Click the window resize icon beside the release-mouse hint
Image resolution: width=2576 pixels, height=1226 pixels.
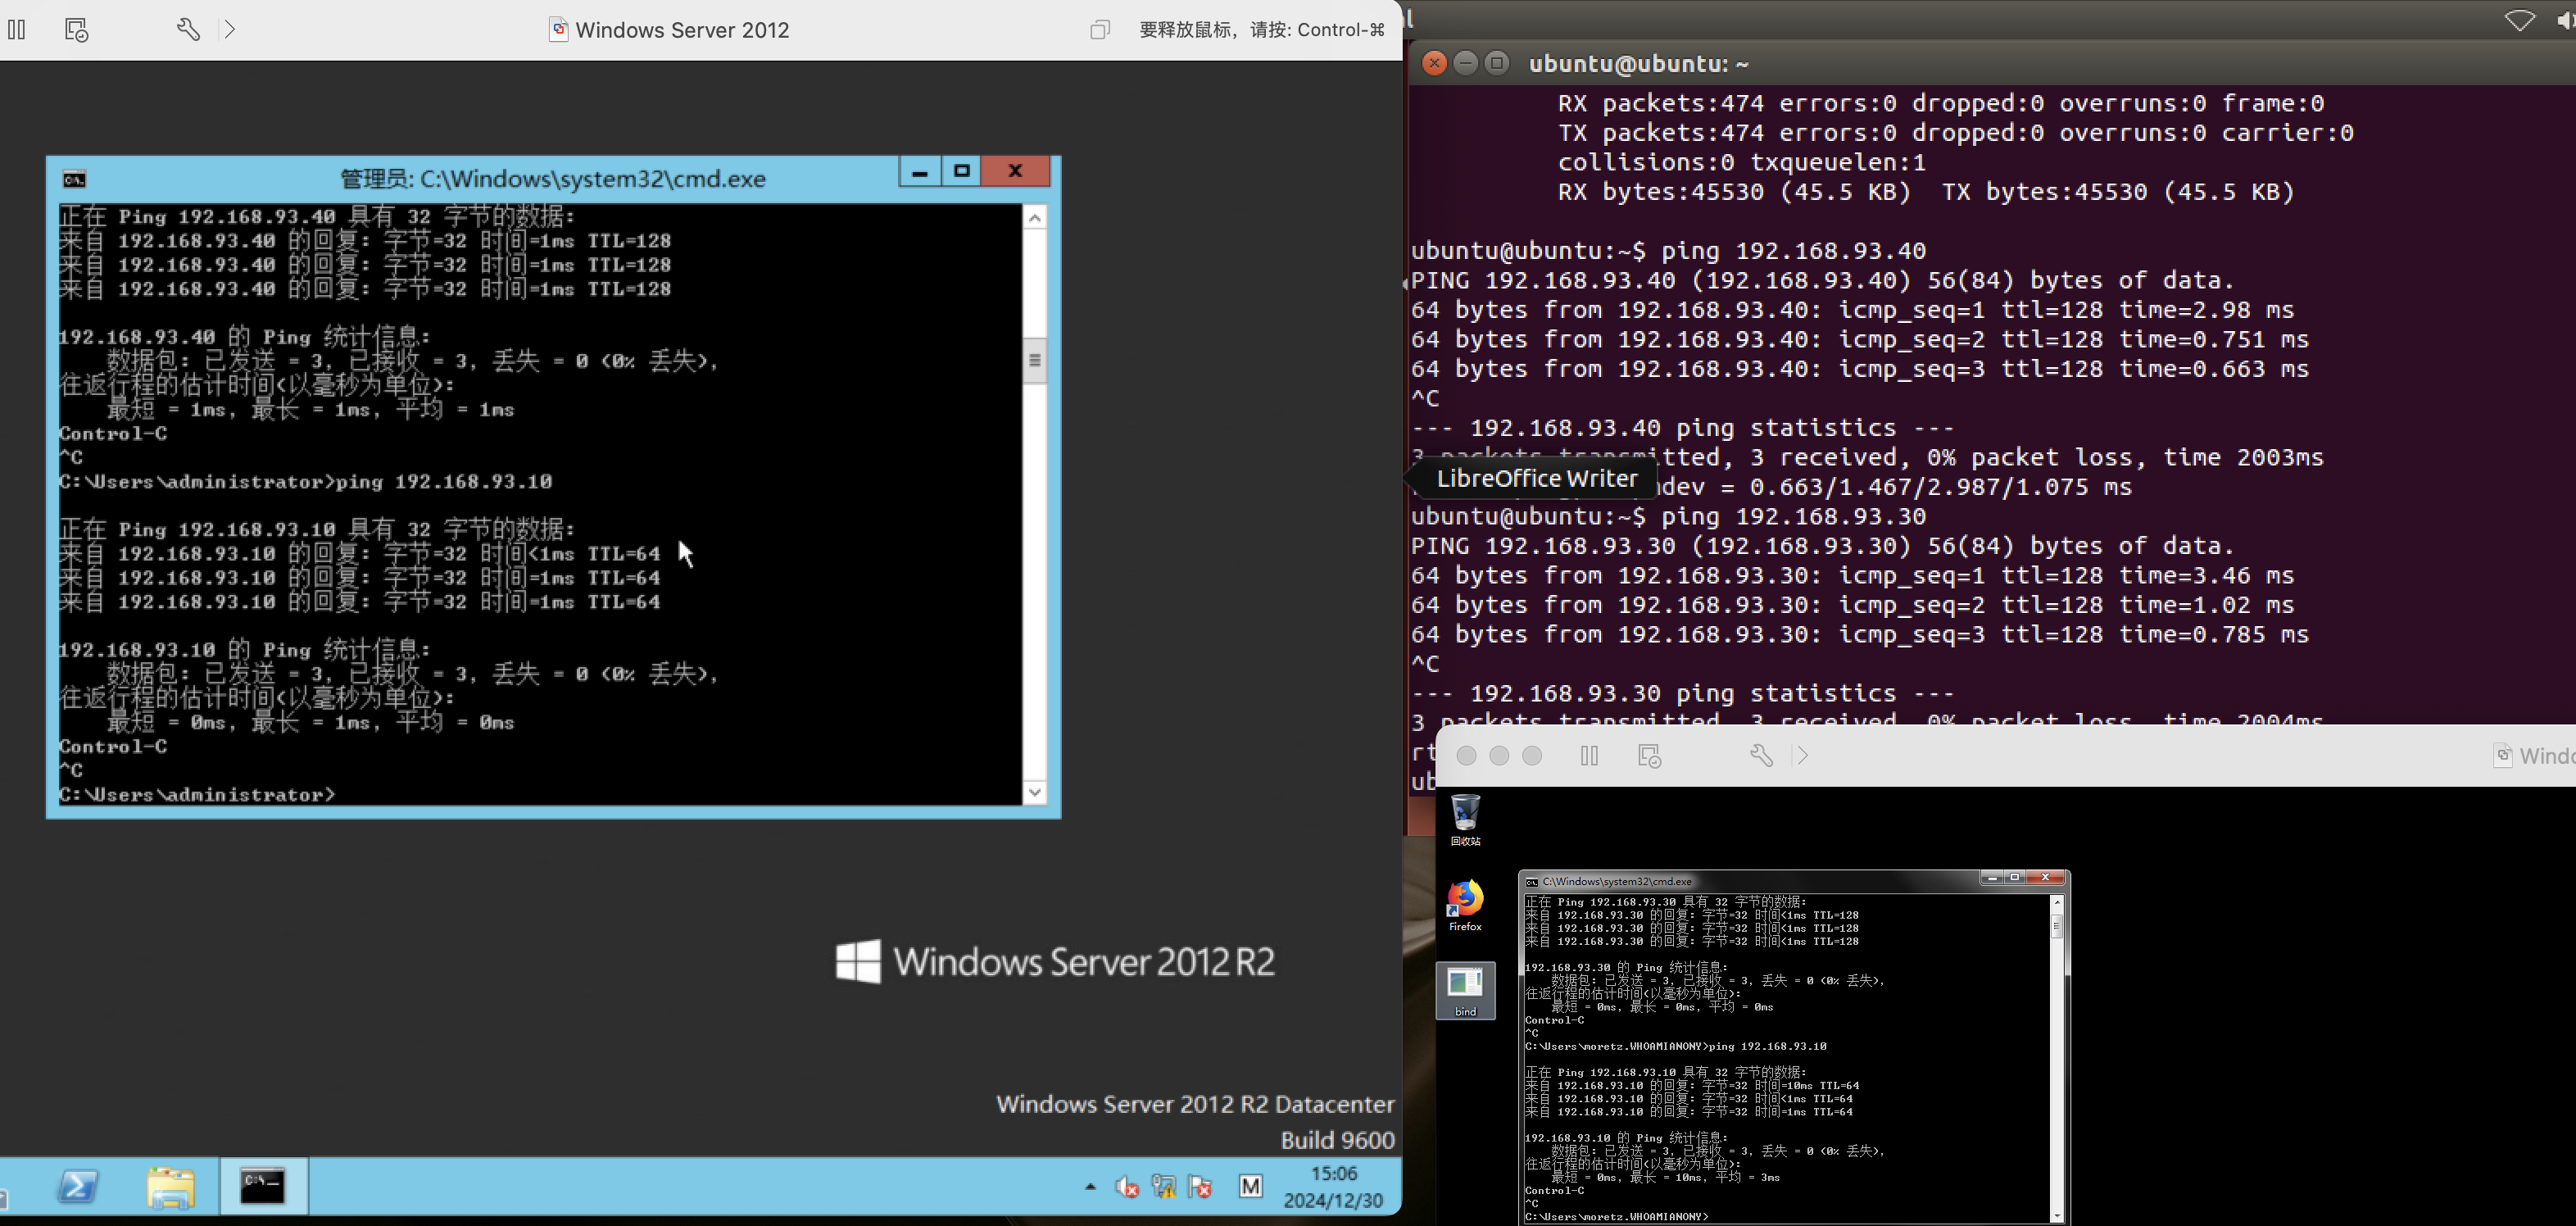click(x=1099, y=30)
